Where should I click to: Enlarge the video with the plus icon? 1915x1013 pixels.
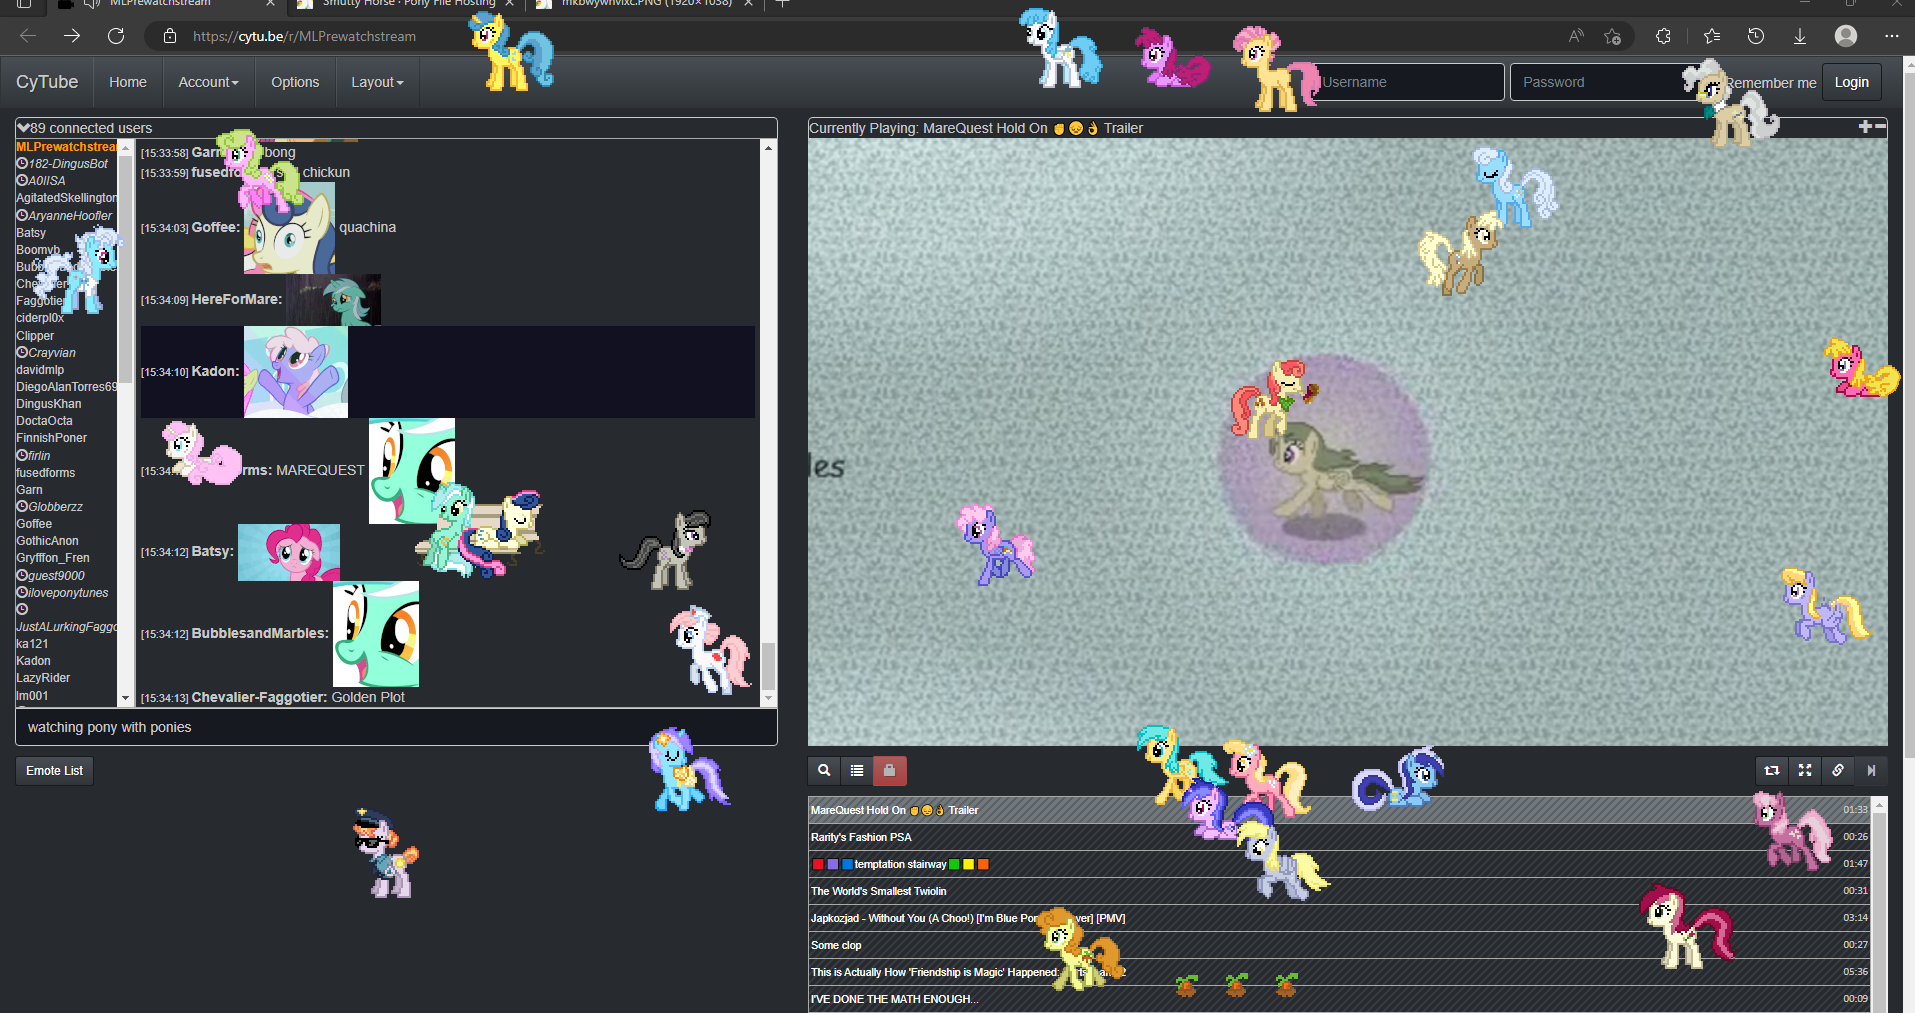[1864, 127]
